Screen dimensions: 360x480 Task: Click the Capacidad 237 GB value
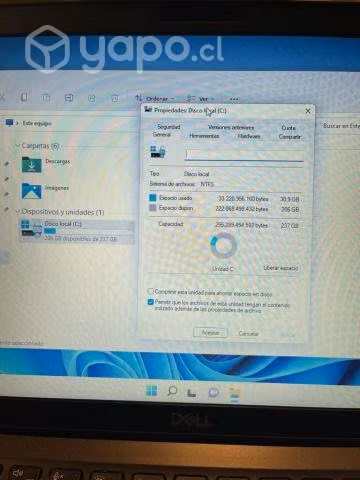[289, 226]
